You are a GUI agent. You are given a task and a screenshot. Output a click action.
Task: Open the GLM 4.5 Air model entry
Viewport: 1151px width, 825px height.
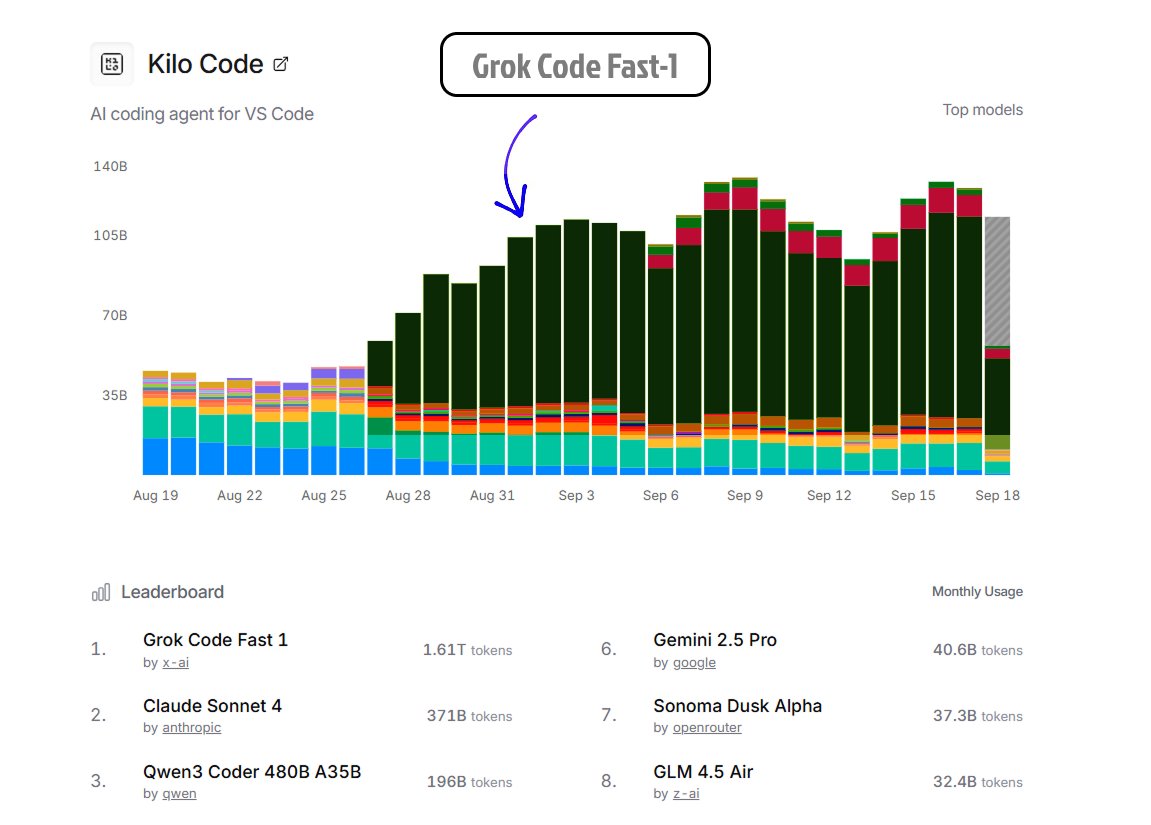click(703, 772)
